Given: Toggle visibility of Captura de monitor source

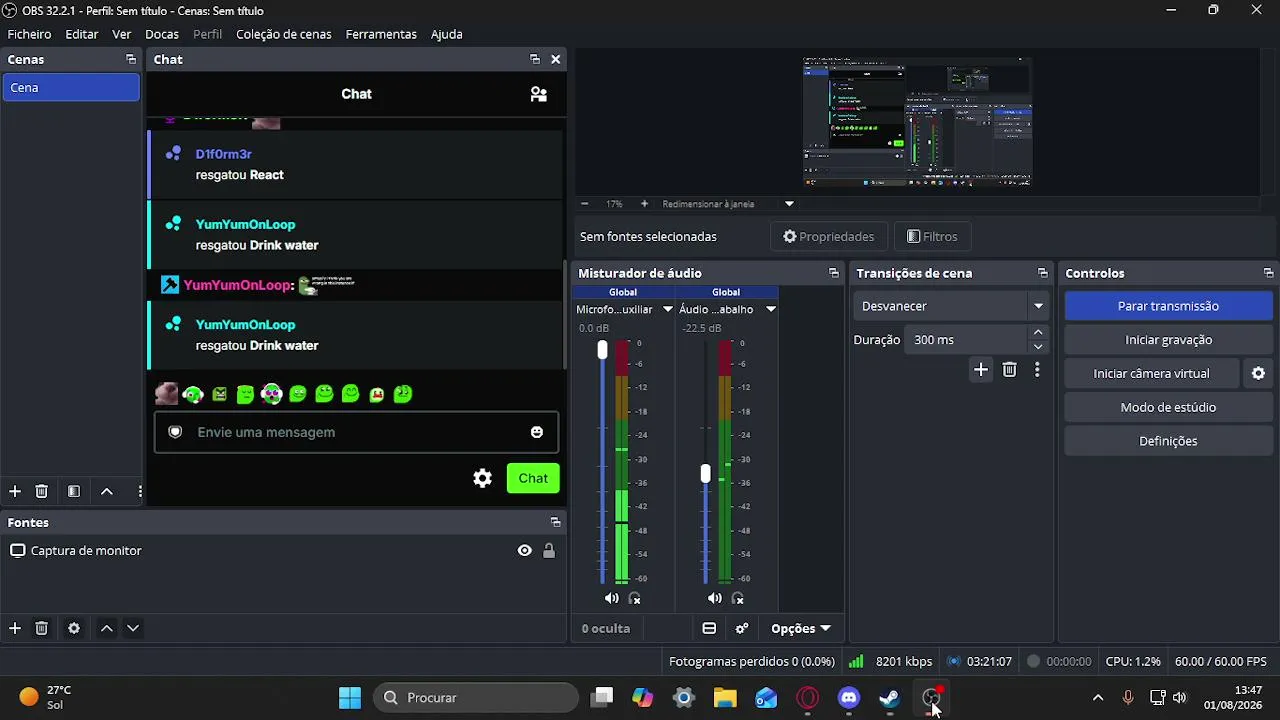Looking at the screenshot, I should (x=524, y=551).
